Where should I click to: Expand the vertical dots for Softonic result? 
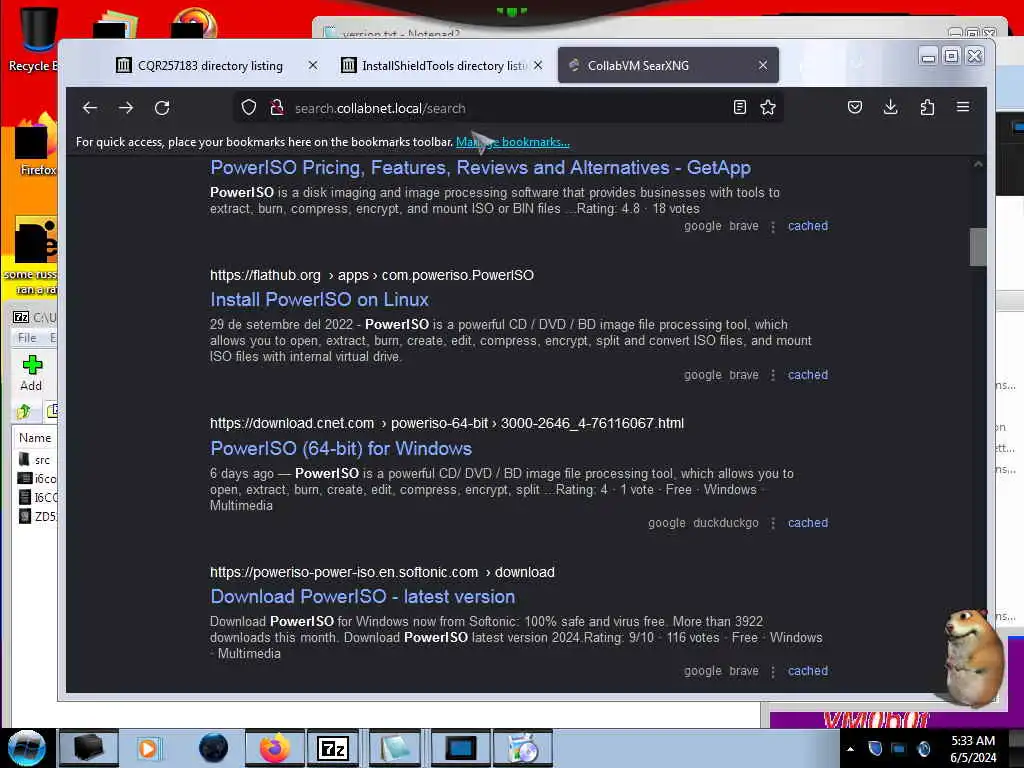coord(773,672)
